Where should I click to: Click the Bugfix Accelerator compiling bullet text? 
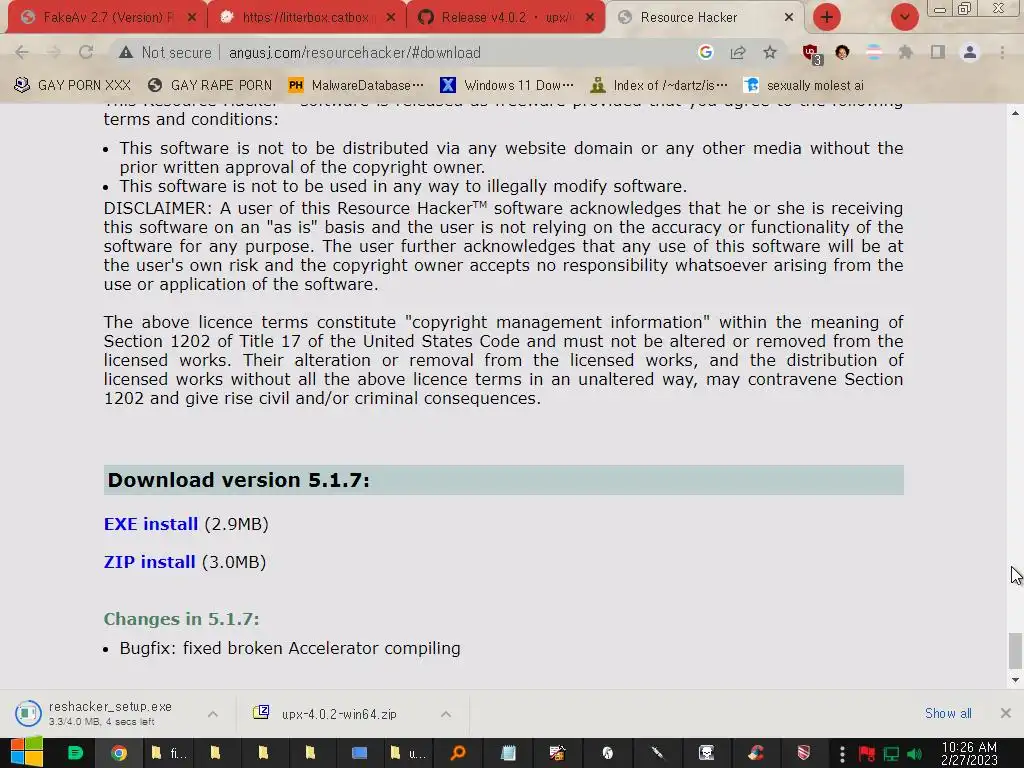[x=290, y=648]
